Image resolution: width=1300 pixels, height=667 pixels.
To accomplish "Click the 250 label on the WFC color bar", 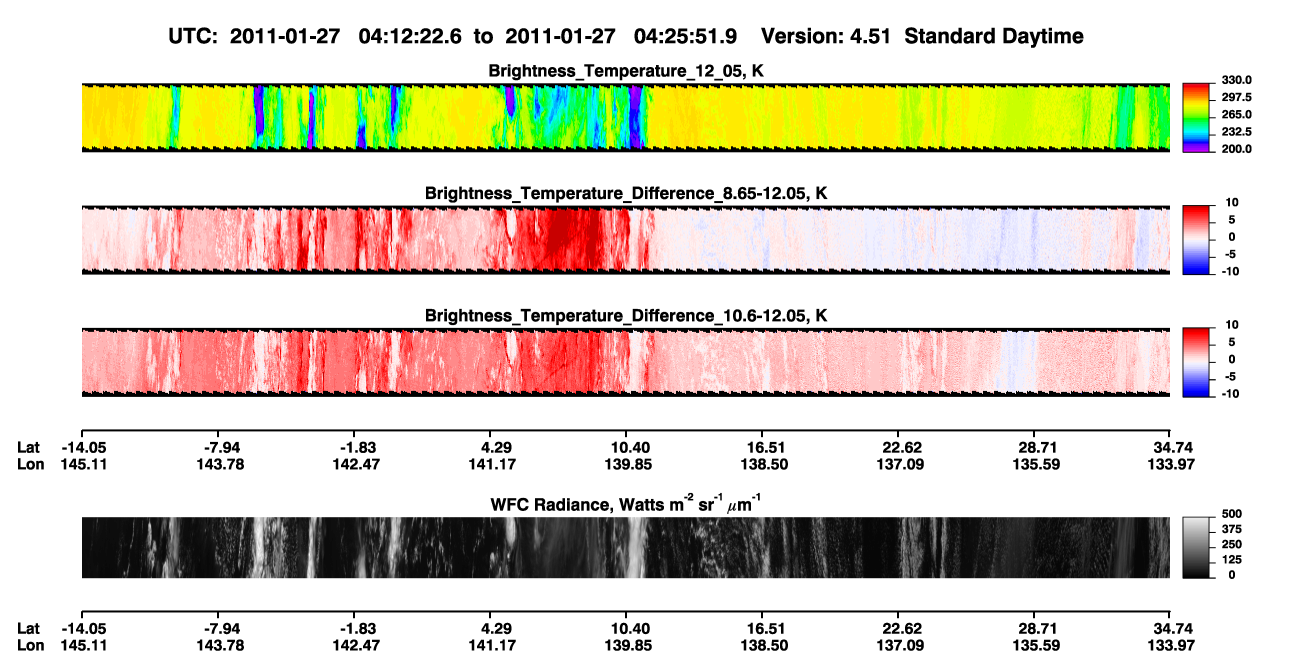I will (1232, 545).
